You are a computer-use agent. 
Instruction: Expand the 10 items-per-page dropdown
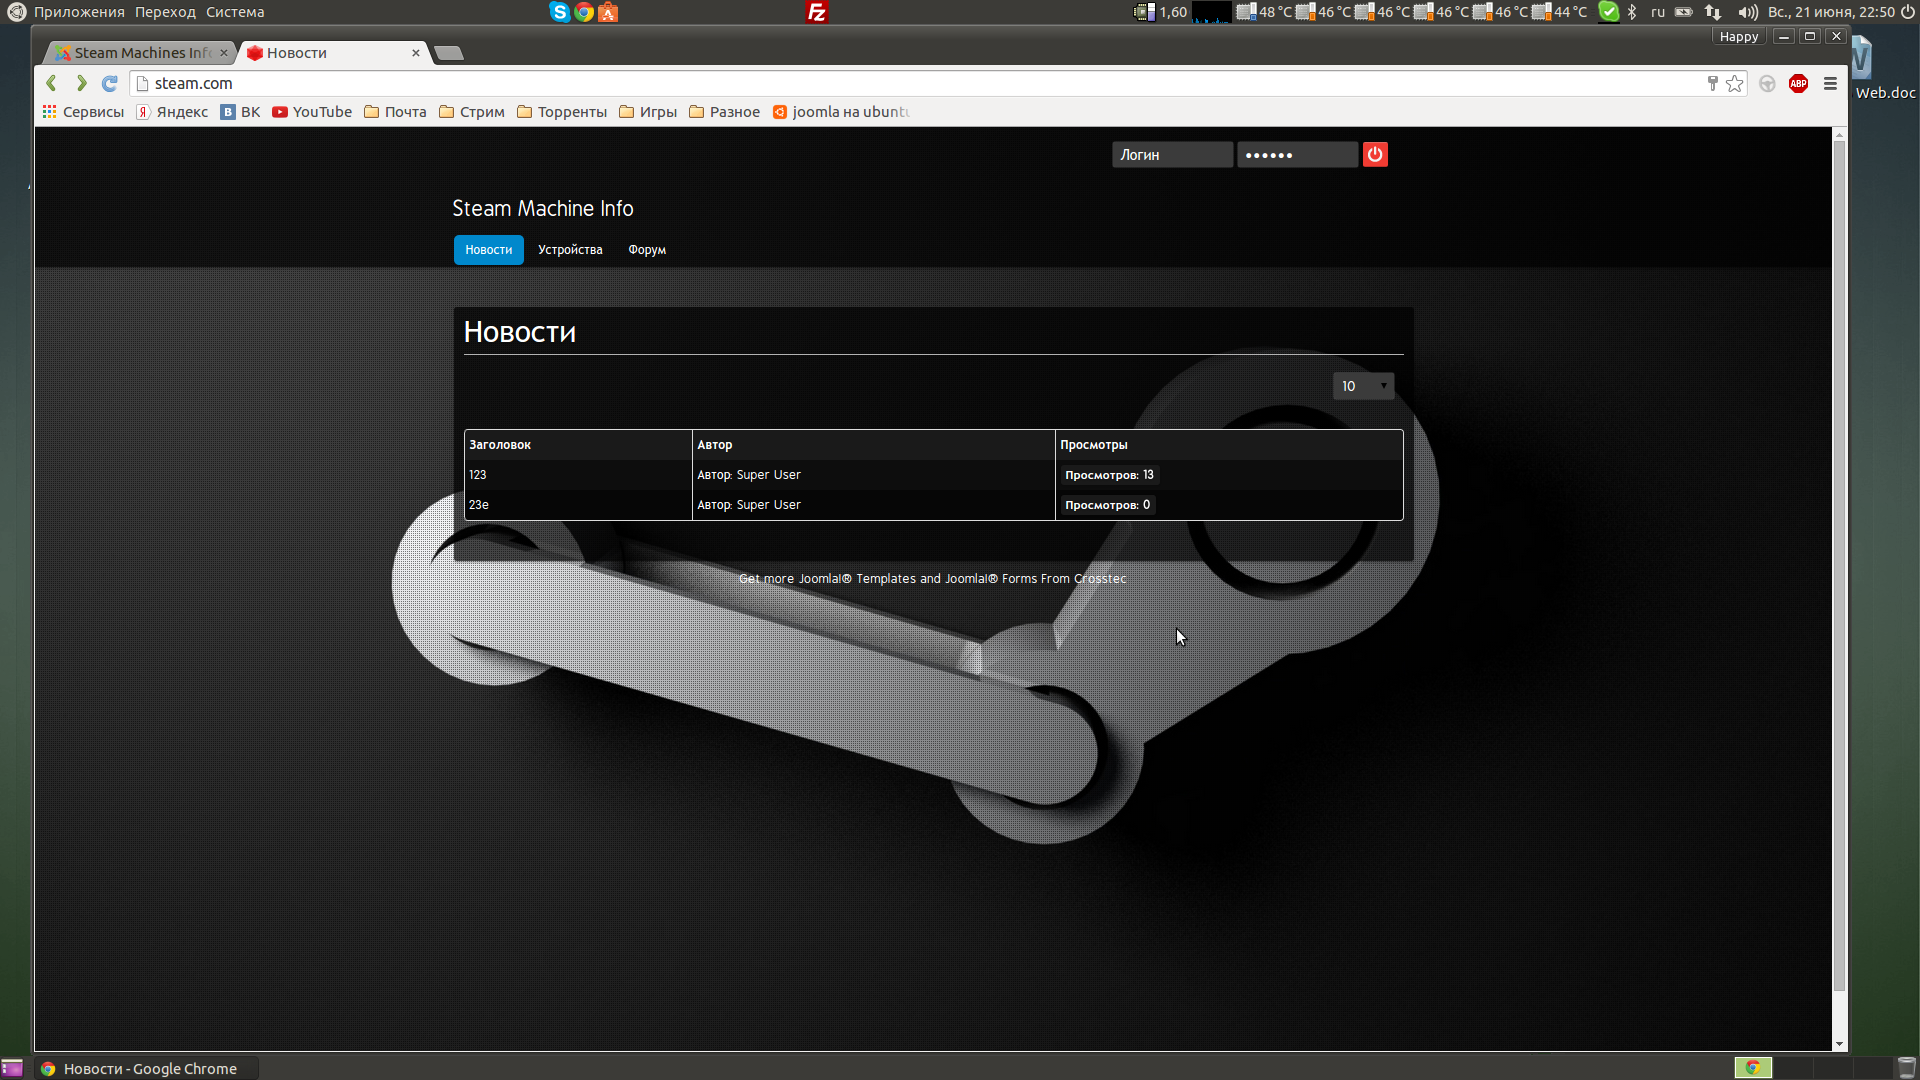coord(1363,386)
